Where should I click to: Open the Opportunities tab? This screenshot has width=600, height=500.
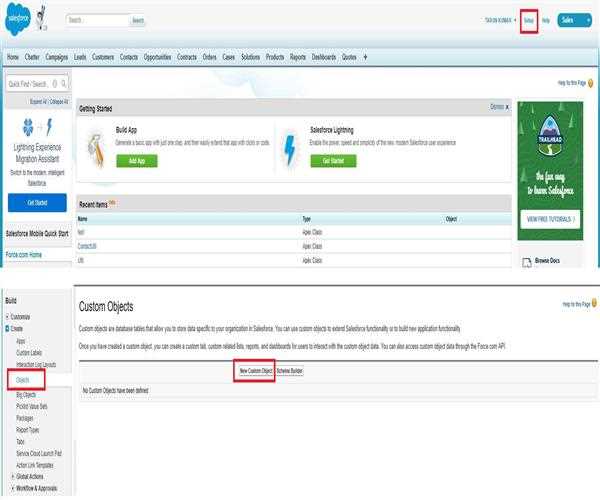tap(157, 57)
